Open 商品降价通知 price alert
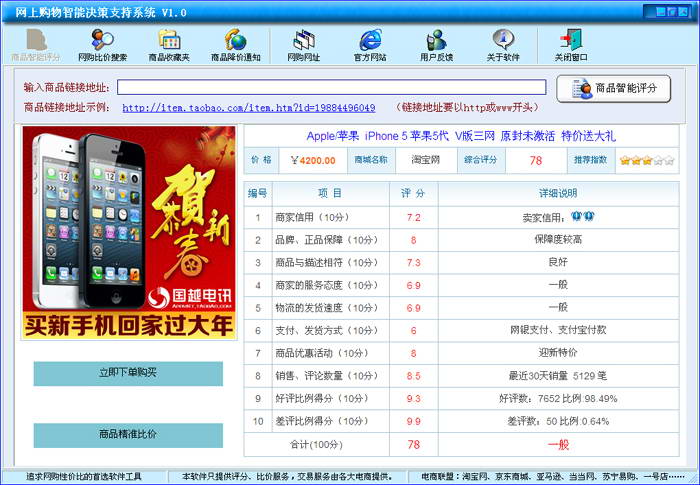 (236, 45)
